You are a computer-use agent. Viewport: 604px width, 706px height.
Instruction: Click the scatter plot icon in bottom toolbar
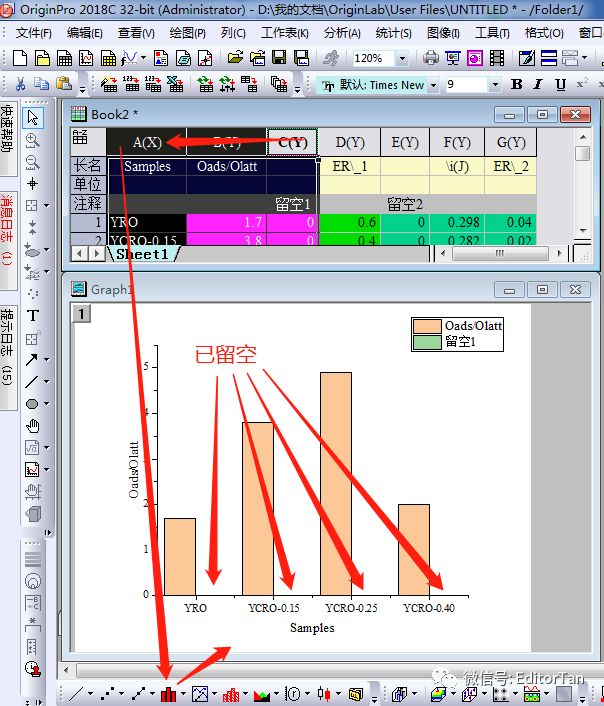(x=108, y=694)
